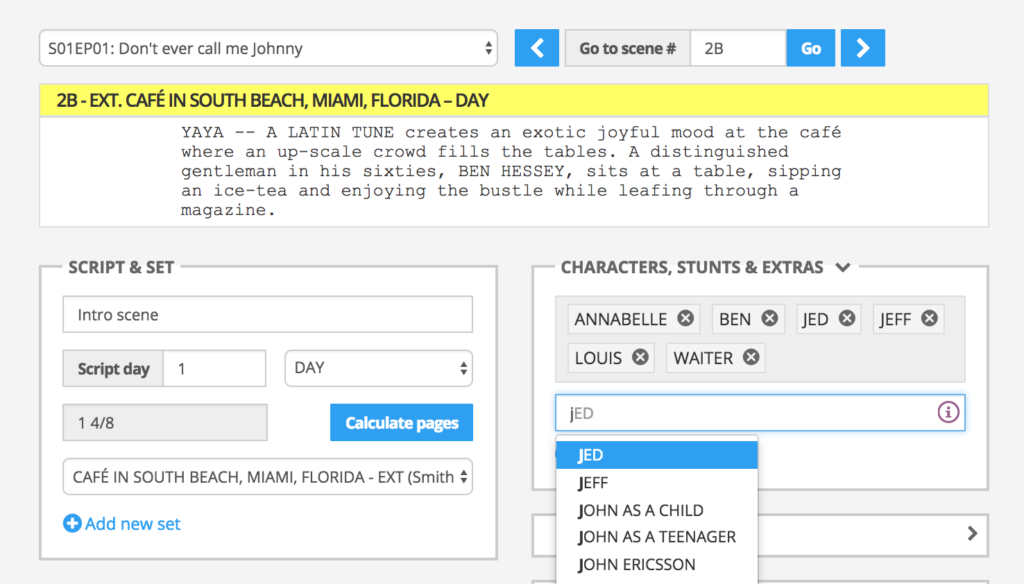Click the Go button to jump to scene 2B
Screen dimensions: 1024x584
click(x=810, y=47)
